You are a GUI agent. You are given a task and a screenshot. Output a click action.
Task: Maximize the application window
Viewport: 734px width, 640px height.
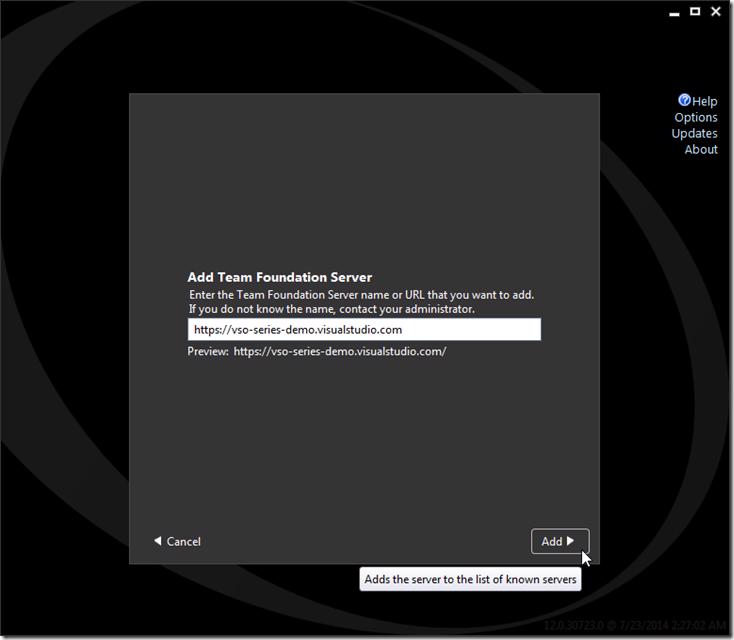pos(695,11)
